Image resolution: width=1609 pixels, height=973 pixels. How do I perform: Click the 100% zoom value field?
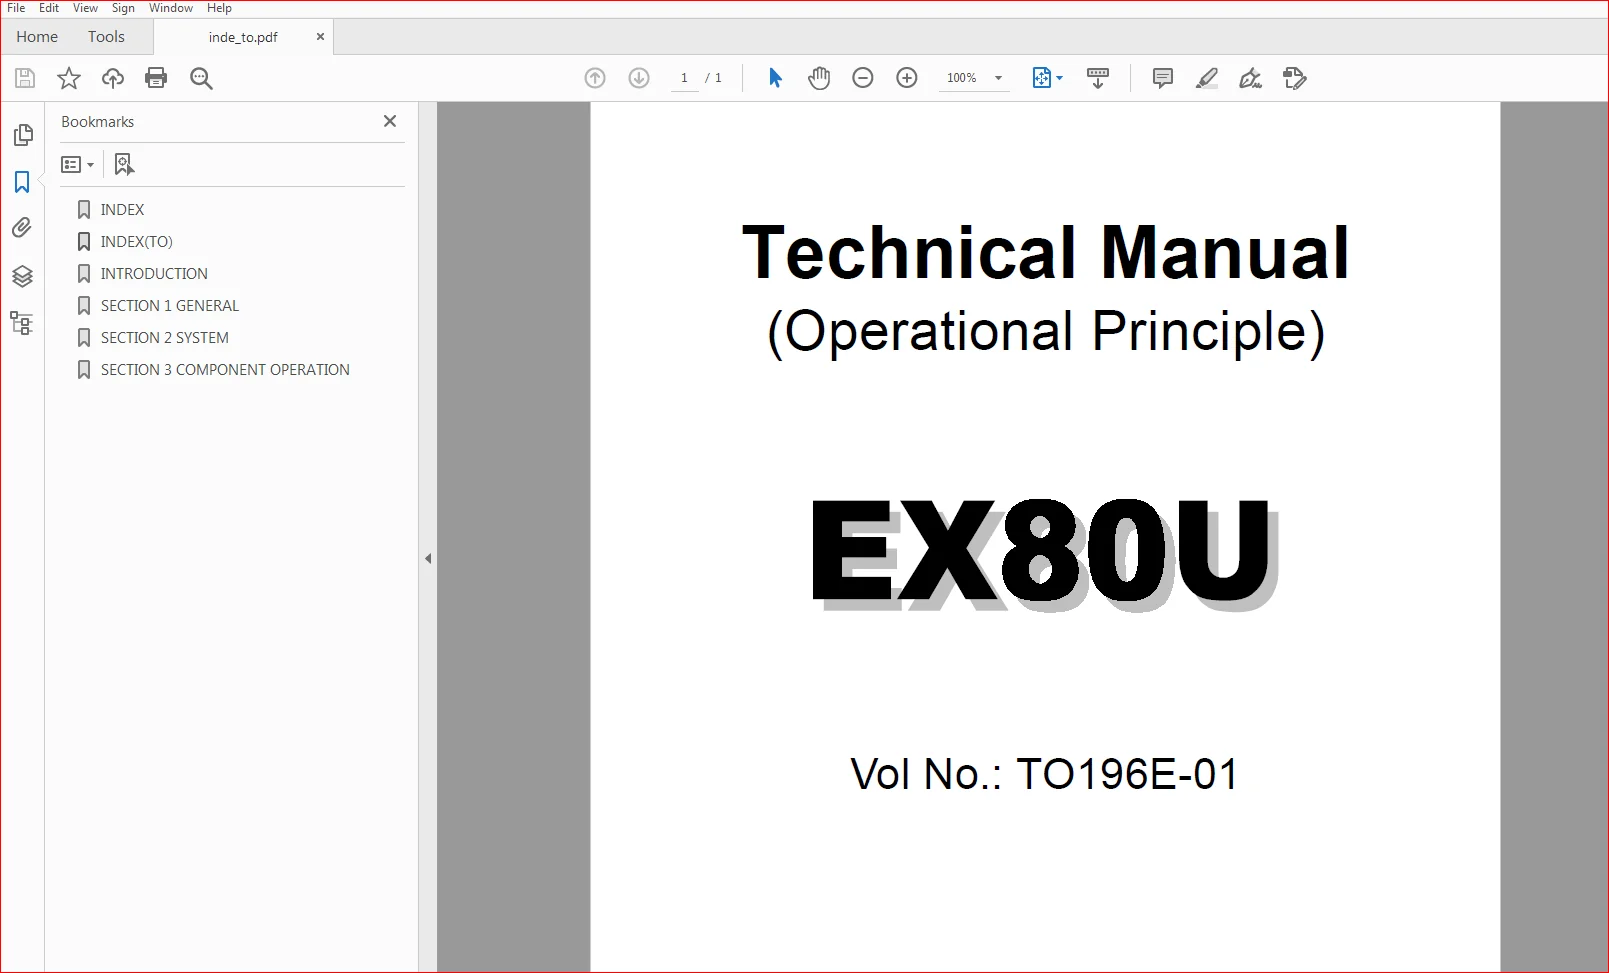point(962,78)
